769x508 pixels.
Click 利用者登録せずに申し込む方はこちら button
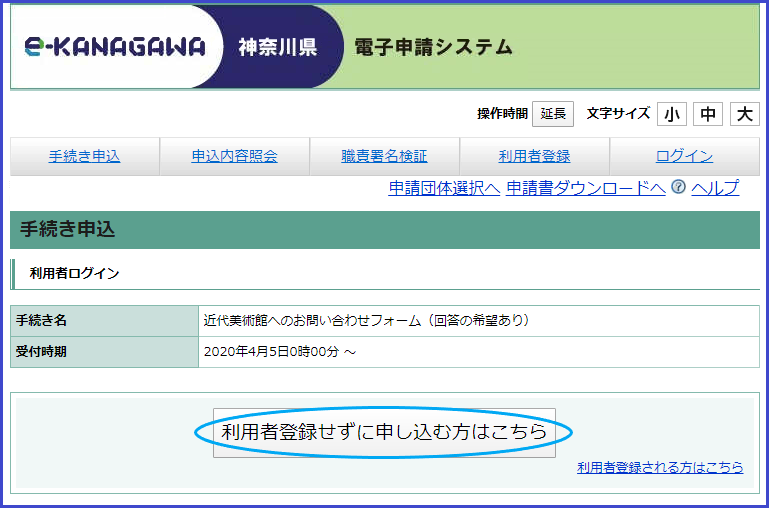pos(384,432)
